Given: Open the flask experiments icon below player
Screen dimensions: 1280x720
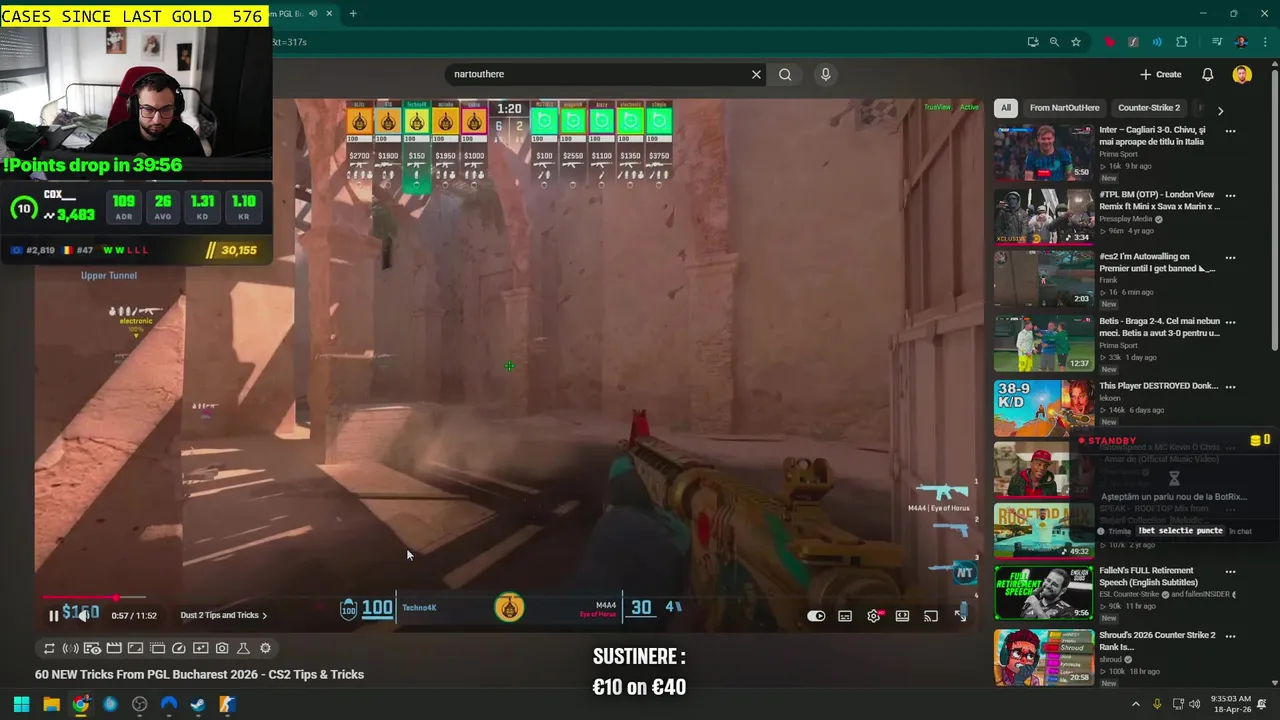Looking at the screenshot, I should (x=243, y=648).
